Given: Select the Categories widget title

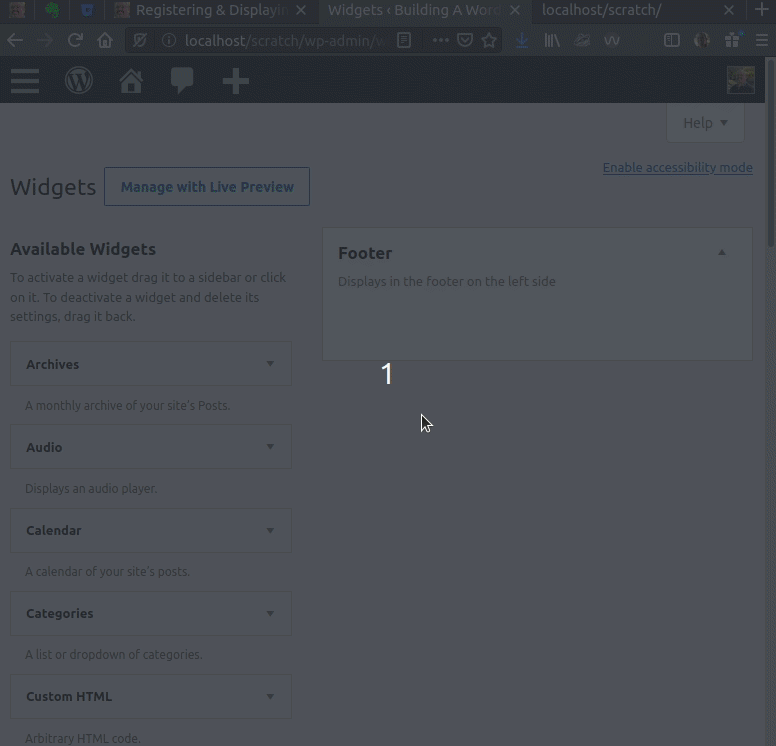Looking at the screenshot, I should coord(59,614).
